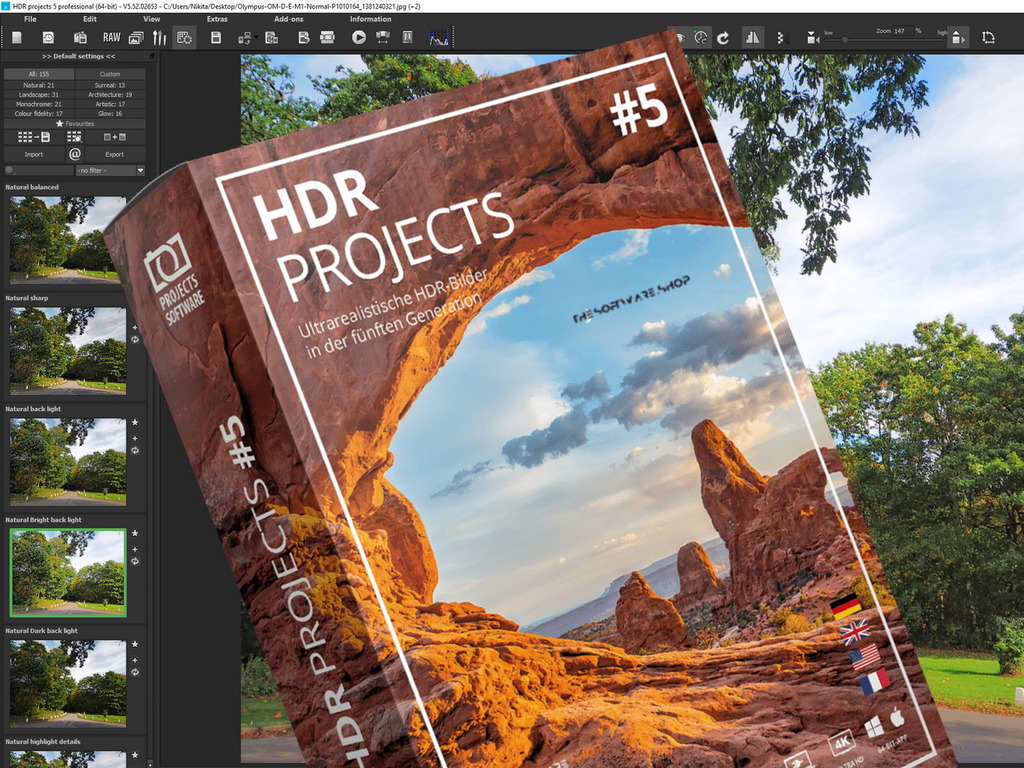The image size is (1024, 768).
Task: Mark Natural back light as favourite star
Action: [135, 423]
